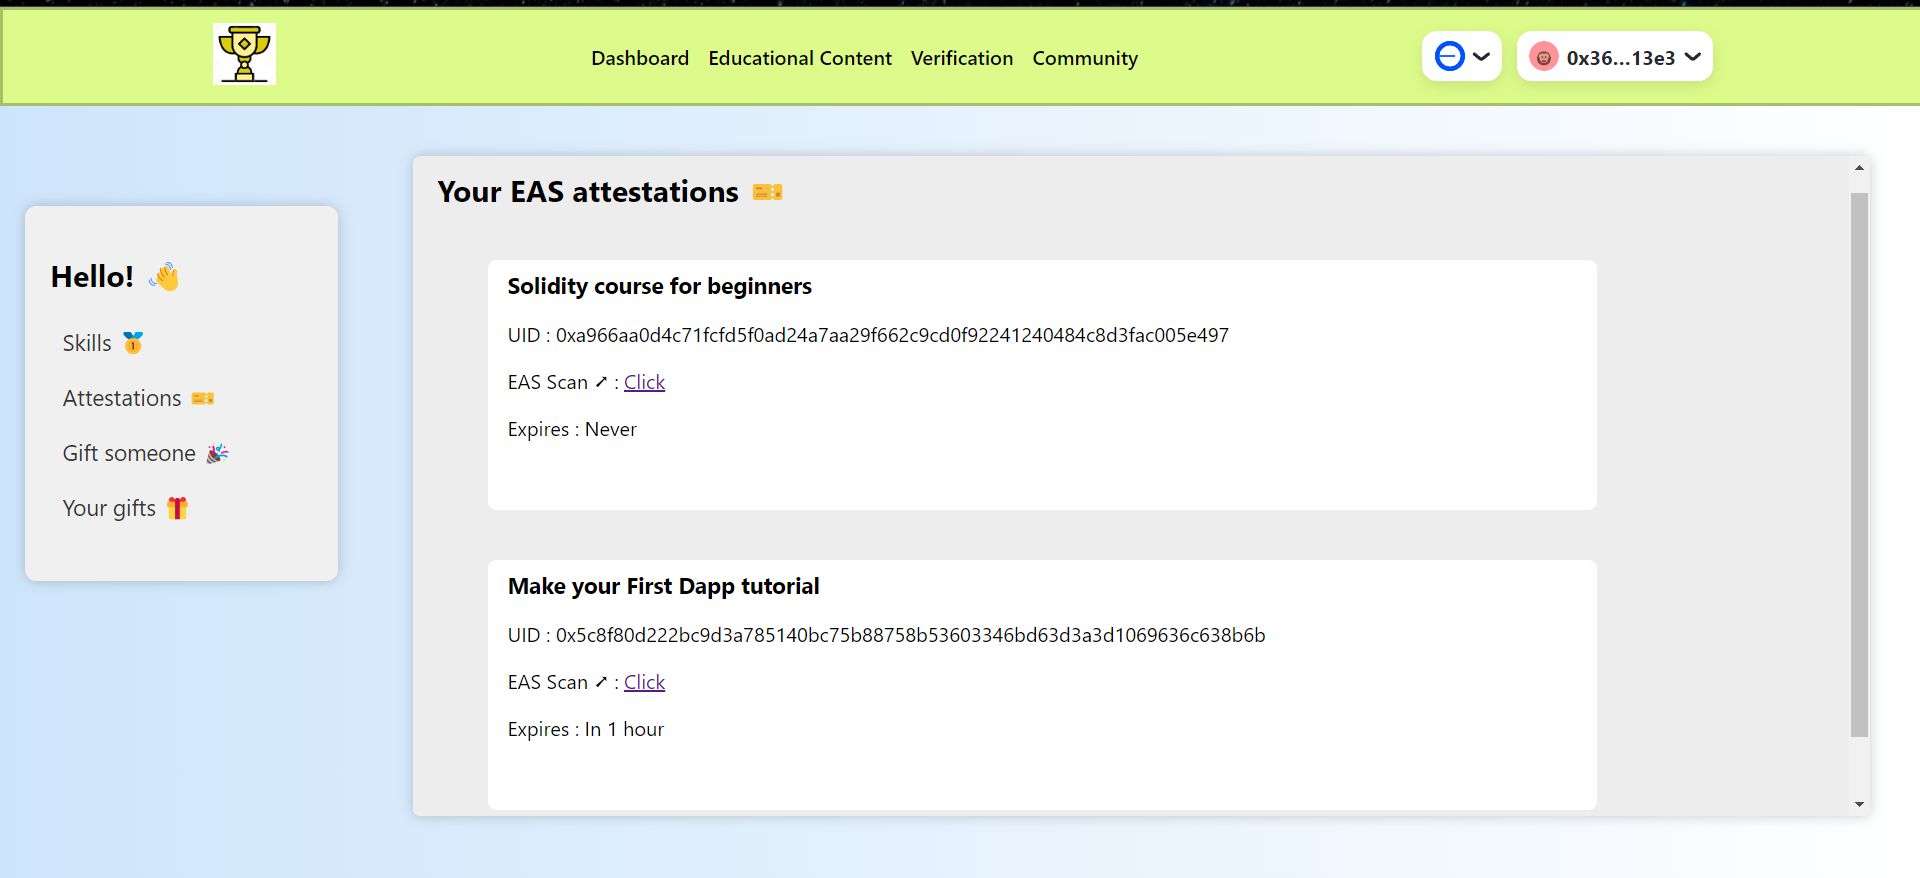
Task: Go to Educational Content
Action: [800, 58]
